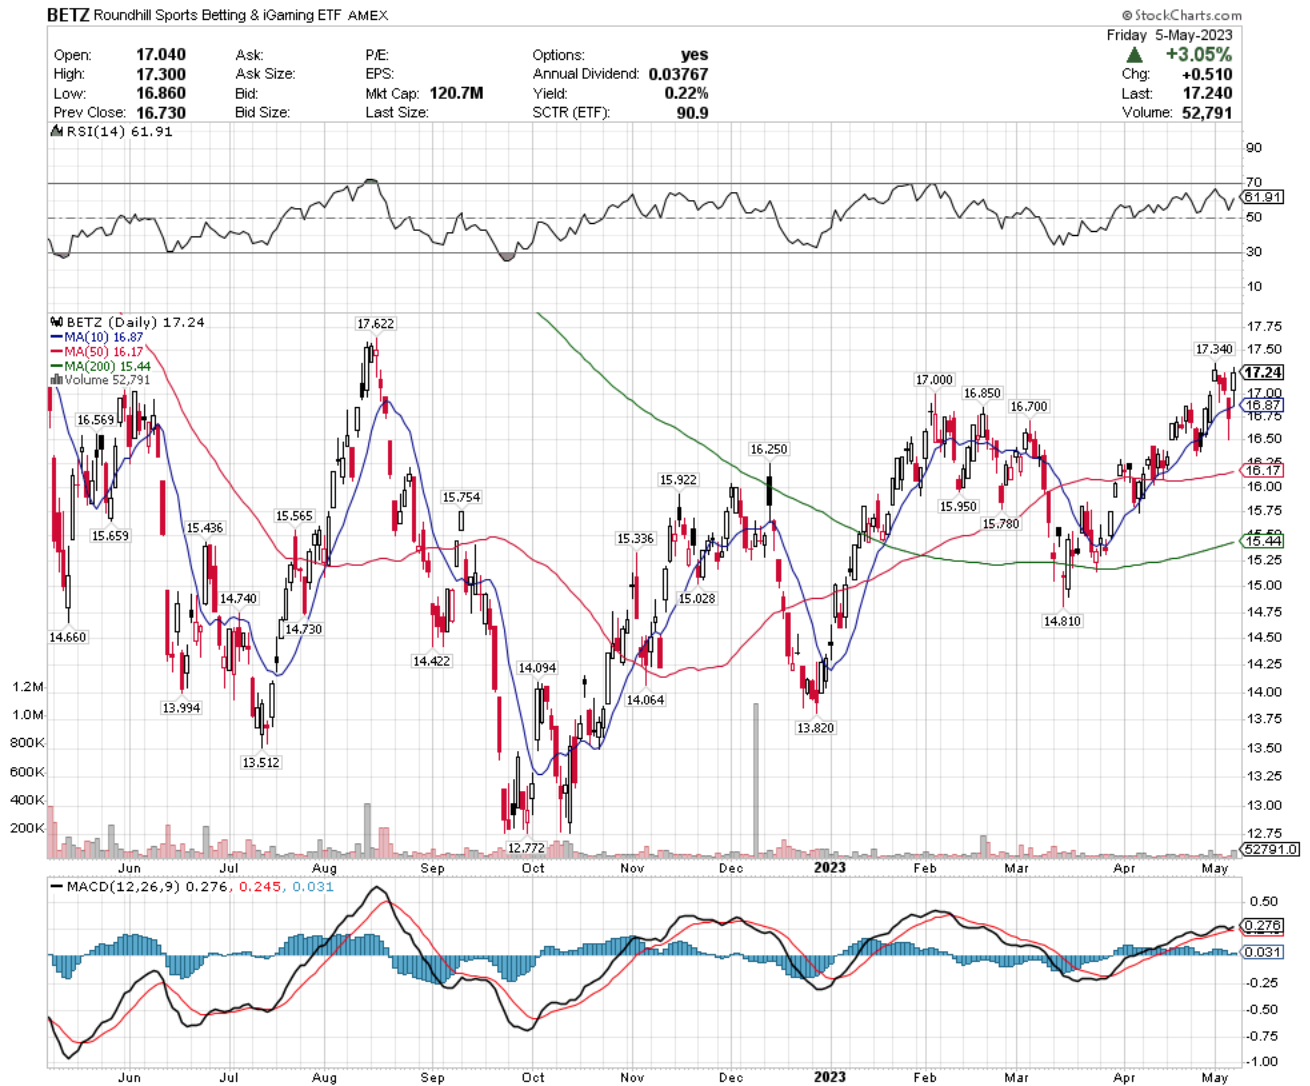Viewport: 1310px width, 1086px height.
Task: Click the MA(10) axis tag 16.87
Action: point(1264,405)
